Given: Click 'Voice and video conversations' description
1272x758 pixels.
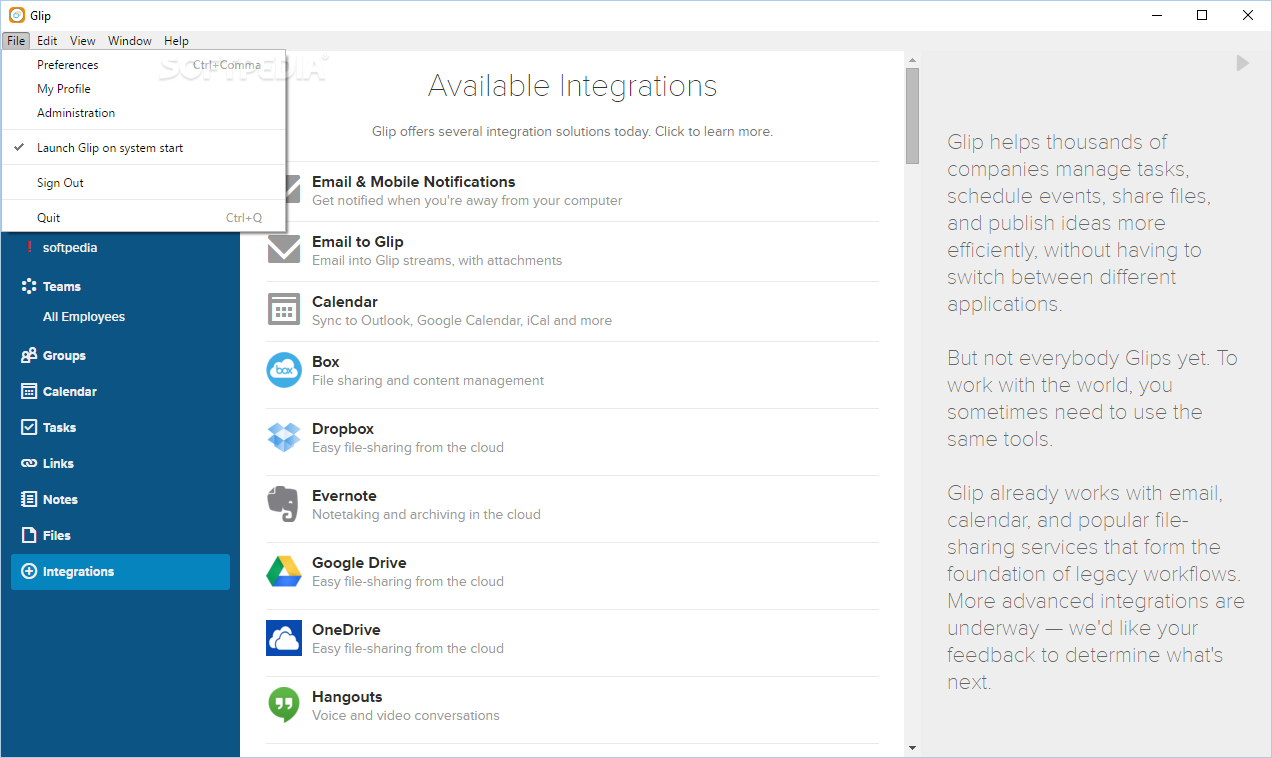Looking at the screenshot, I should coord(406,715).
